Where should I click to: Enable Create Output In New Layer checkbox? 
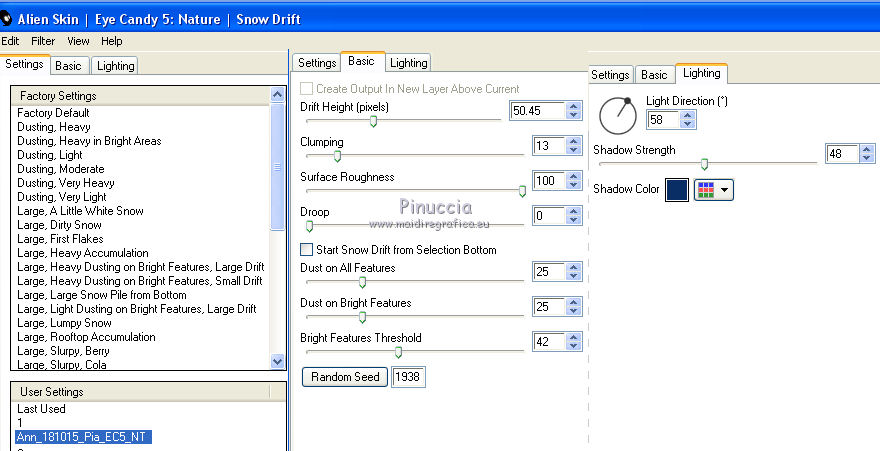pyautogui.click(x=306, y=89)
